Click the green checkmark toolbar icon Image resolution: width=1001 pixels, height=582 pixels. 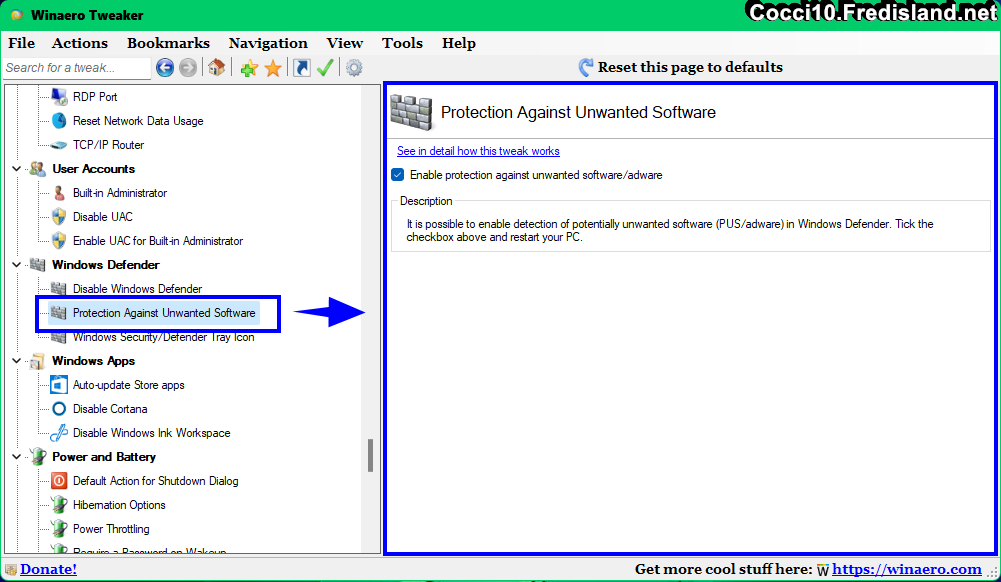[x=325, y=68]
